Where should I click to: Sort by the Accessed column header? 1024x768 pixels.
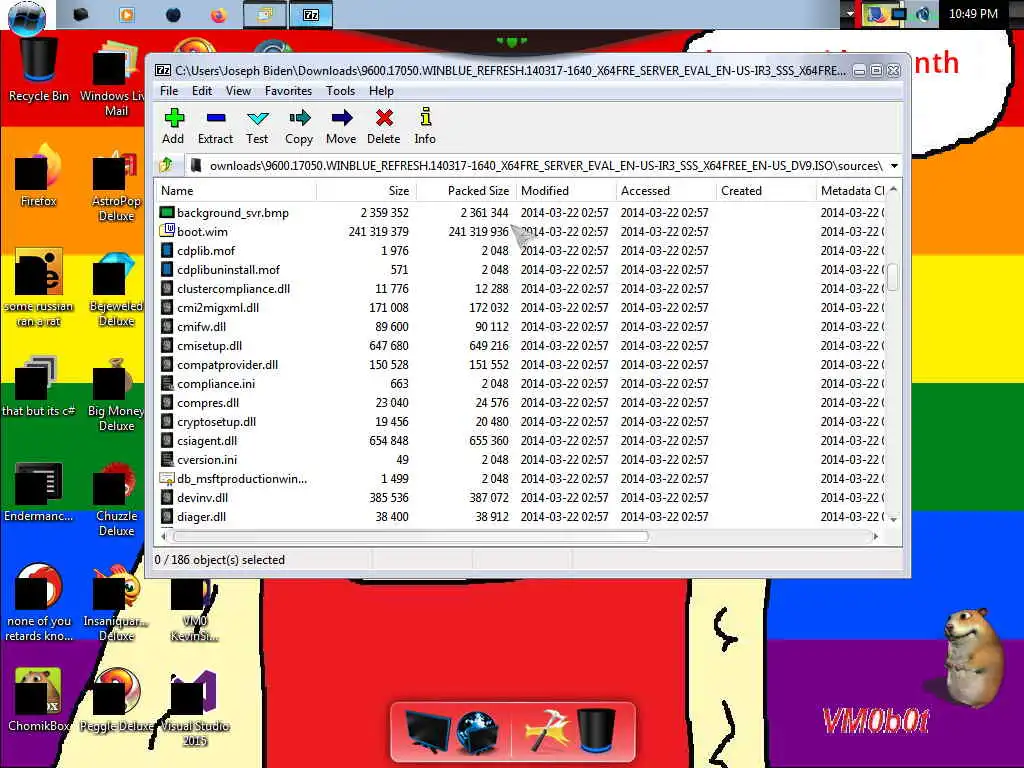coord(666,191)
